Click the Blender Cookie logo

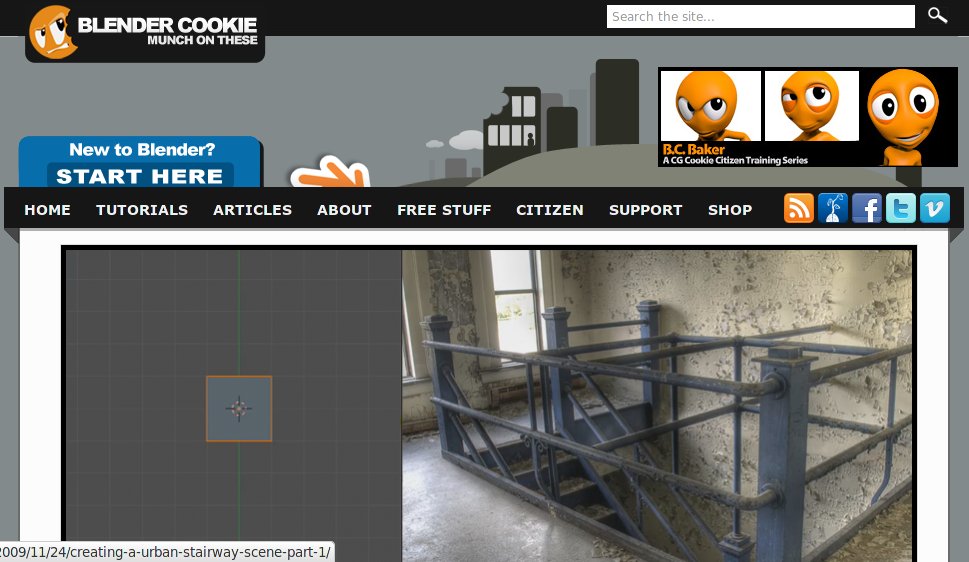click(145, 32)
